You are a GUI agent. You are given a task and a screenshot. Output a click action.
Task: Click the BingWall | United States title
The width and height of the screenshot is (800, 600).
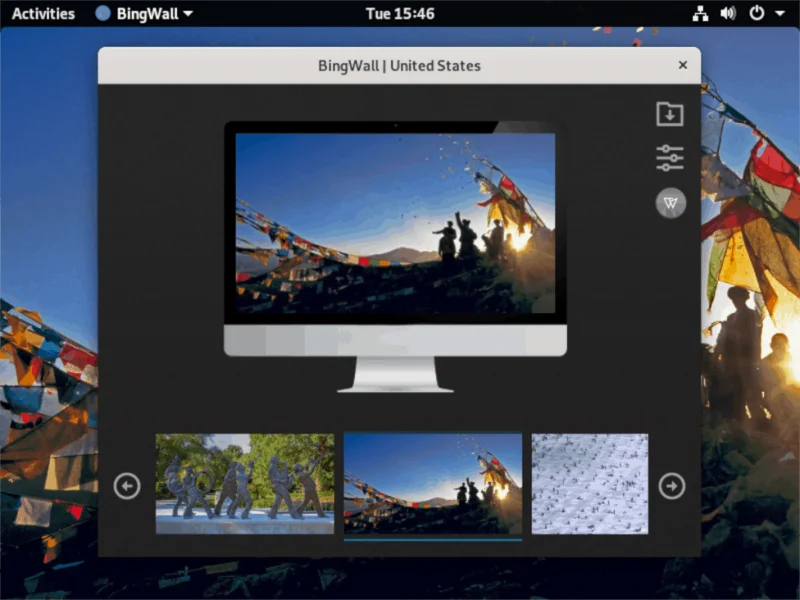(x=399, y=66)
